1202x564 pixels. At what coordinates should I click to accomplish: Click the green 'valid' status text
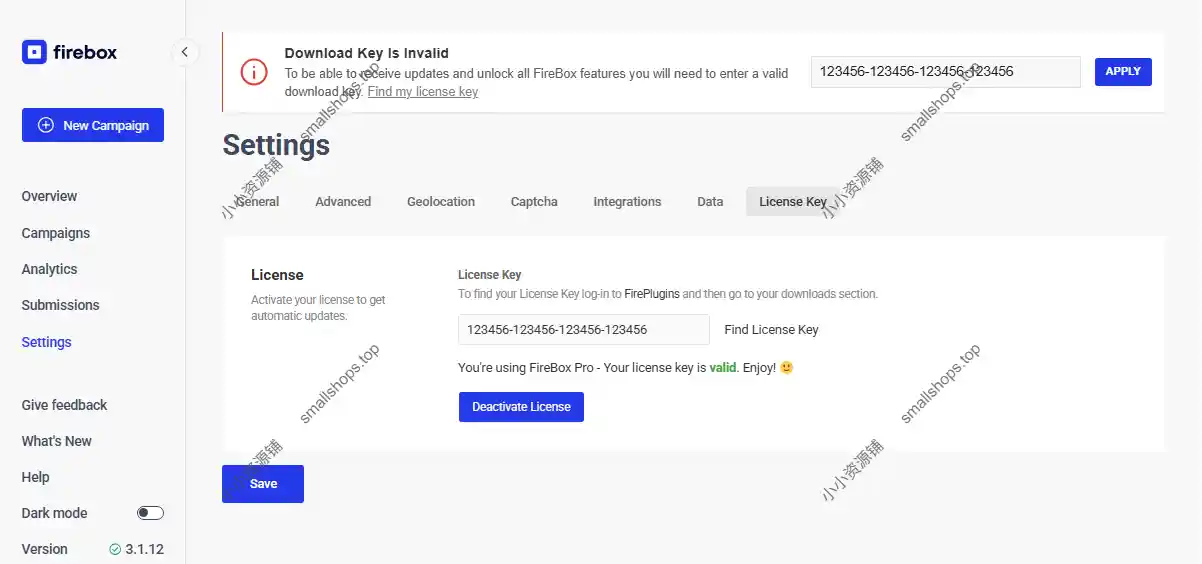(x=723, y=367)
